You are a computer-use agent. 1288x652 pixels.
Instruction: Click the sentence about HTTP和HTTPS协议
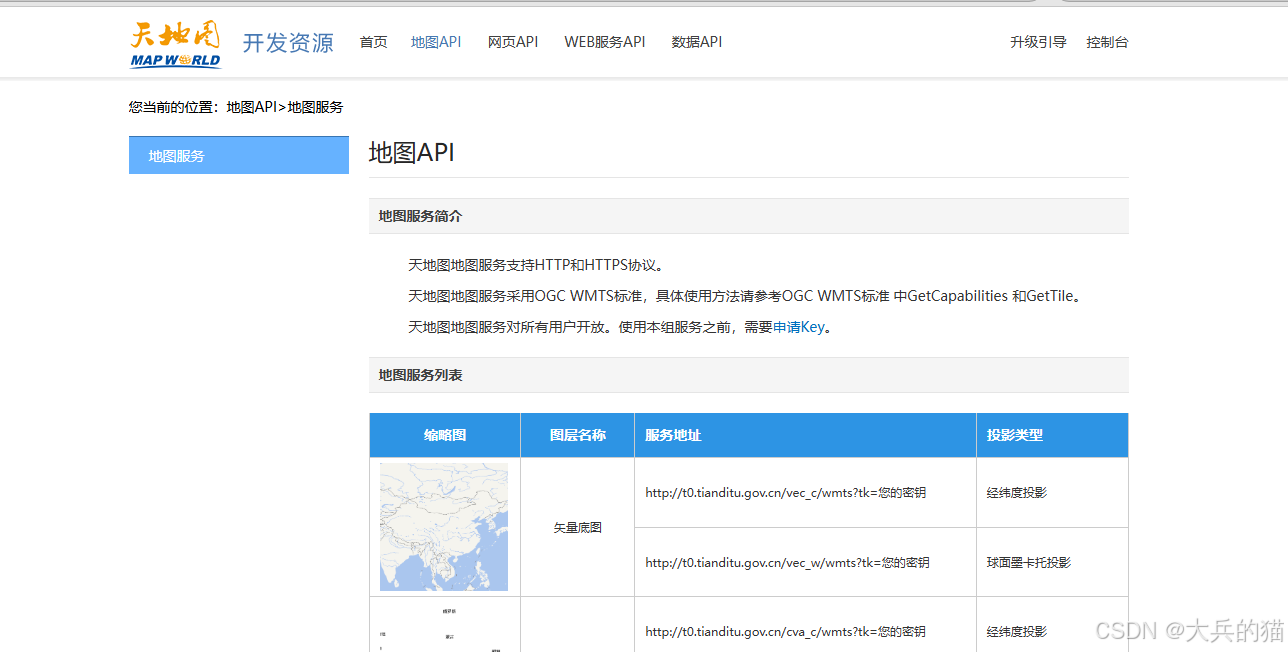tap(537, 265)
